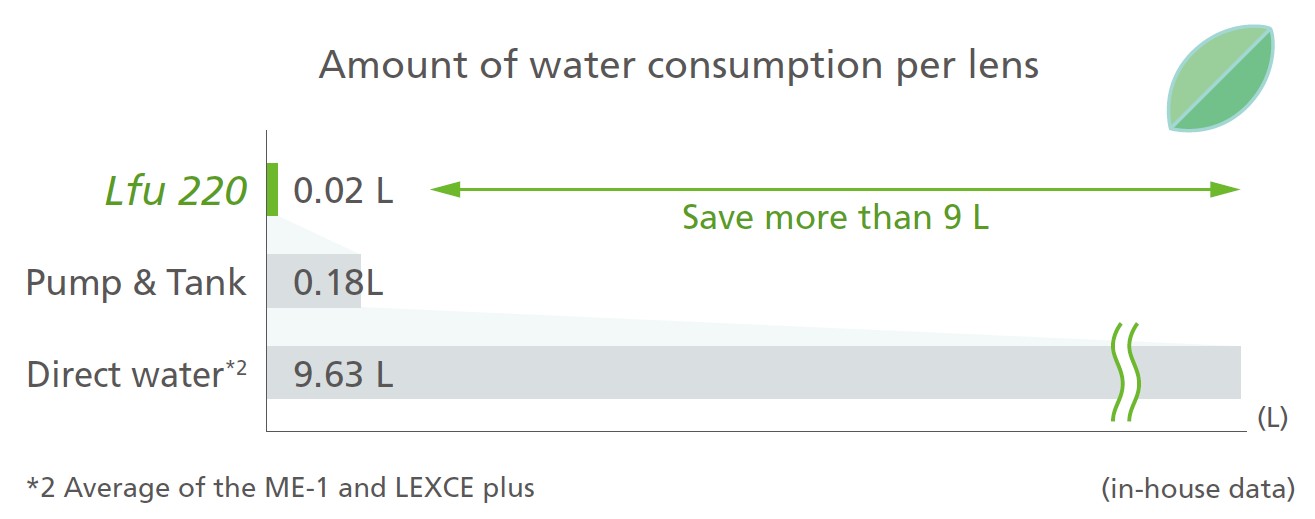This screenshot has height=519, width=1315.
Task: Click the (L) axis unit label
Action: (1271, 419)
